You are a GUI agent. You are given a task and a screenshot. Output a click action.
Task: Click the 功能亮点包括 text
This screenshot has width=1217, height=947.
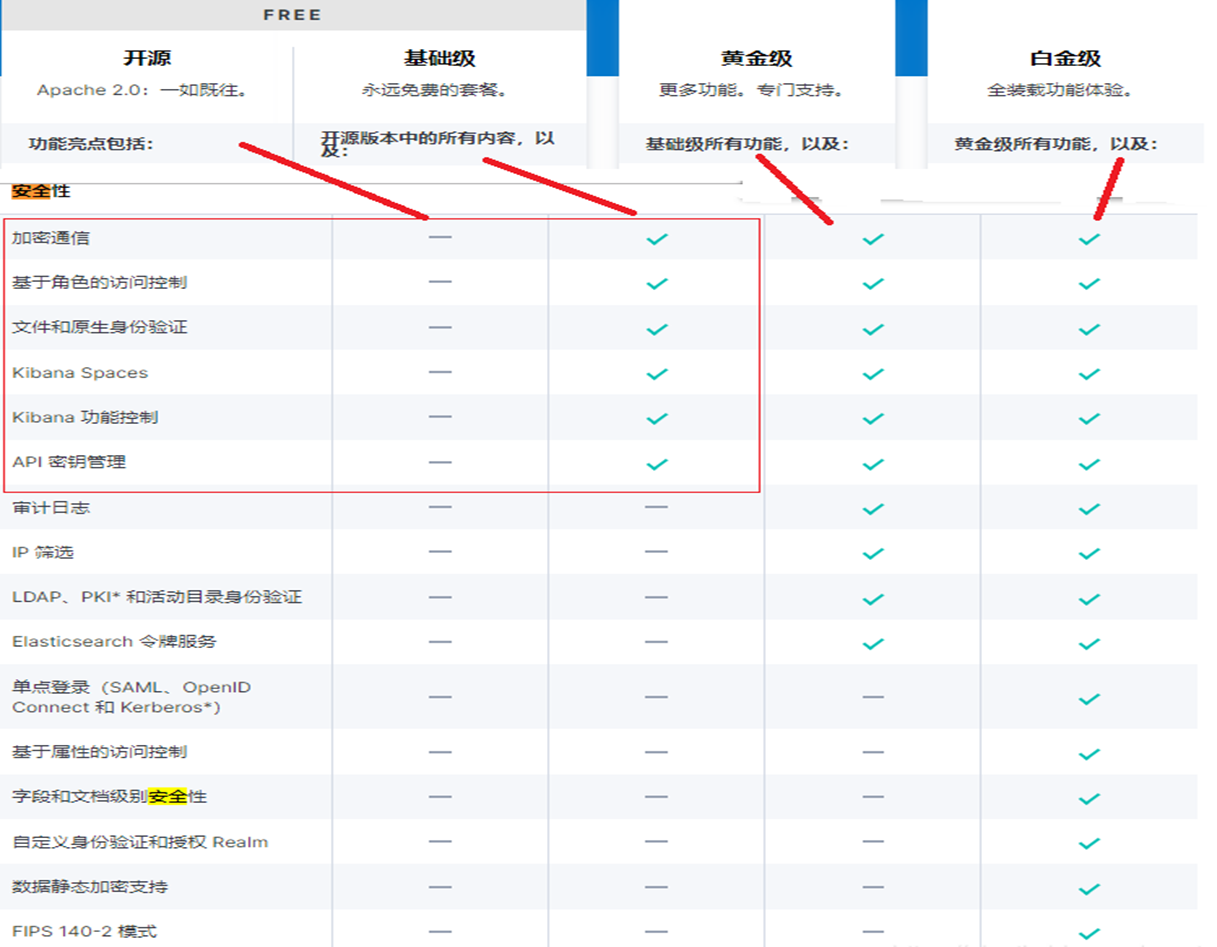click(91, 144)
